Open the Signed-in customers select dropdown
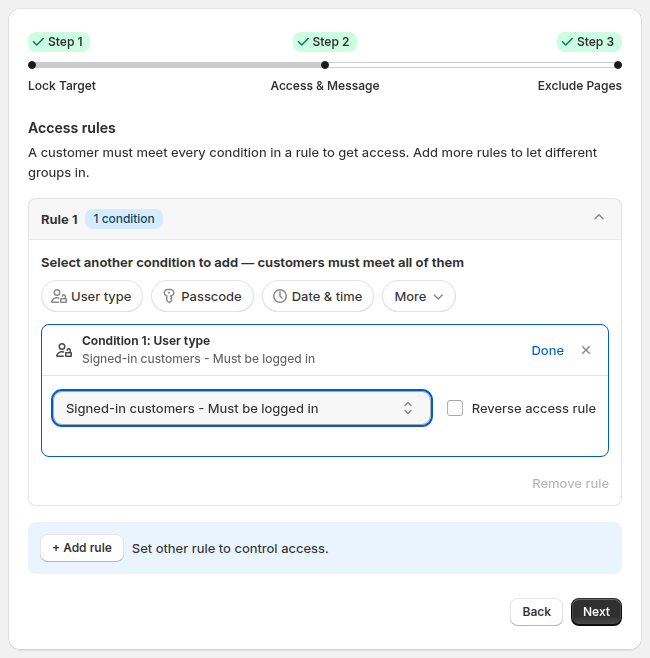Image resolution: width=650 pixels, height=658 pixels. pyautogui.click(x=242, y=408)
